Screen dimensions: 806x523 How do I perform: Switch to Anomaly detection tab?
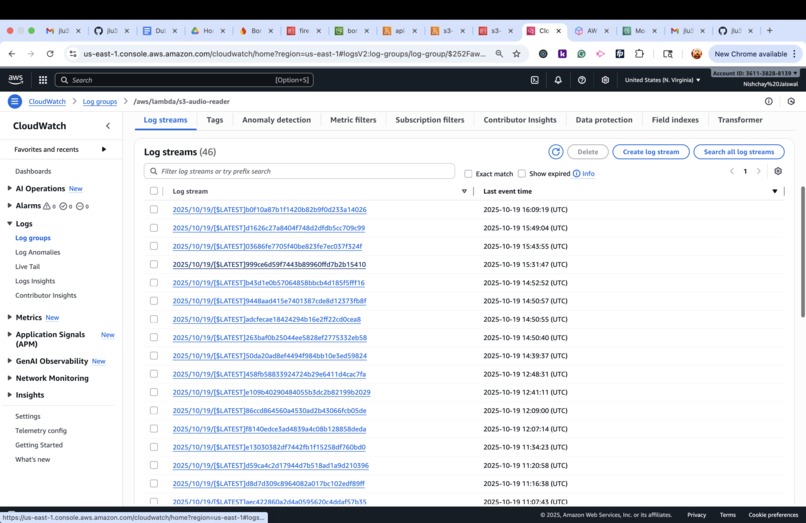(x=277, y=120)
